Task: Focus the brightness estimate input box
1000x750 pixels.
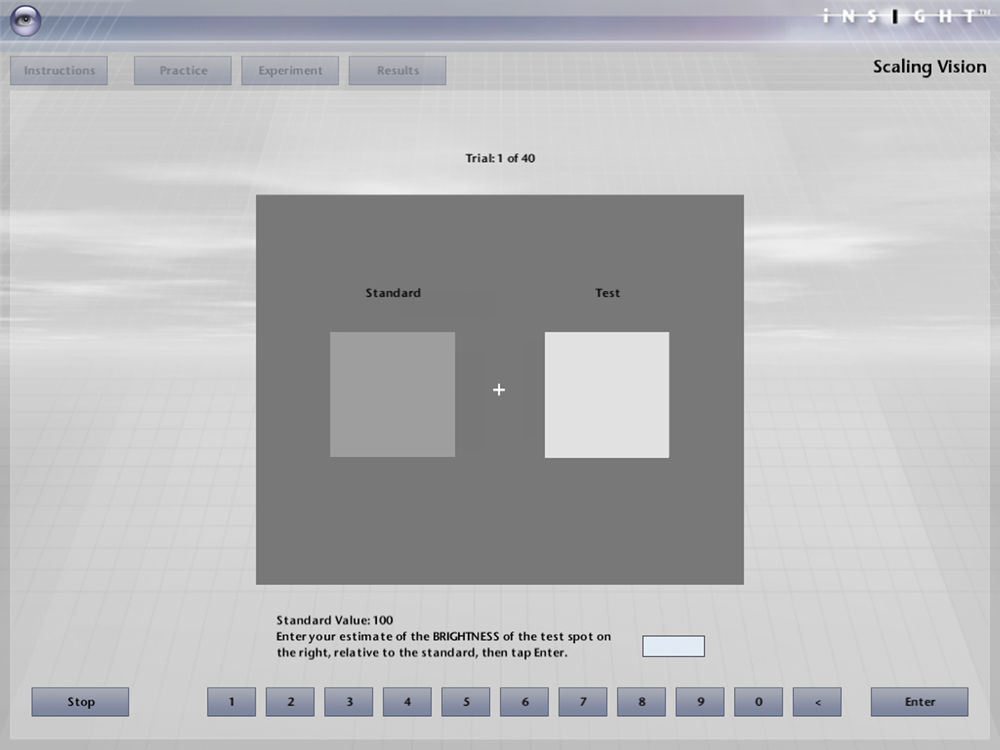Action: click(x=673, y=646)
